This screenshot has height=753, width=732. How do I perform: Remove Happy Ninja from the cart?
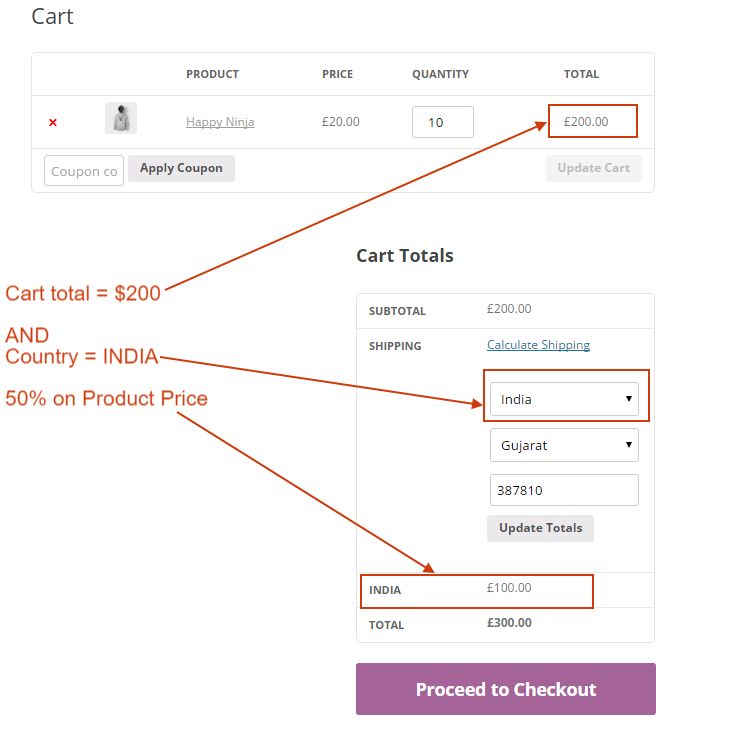[x=53, y=122]
